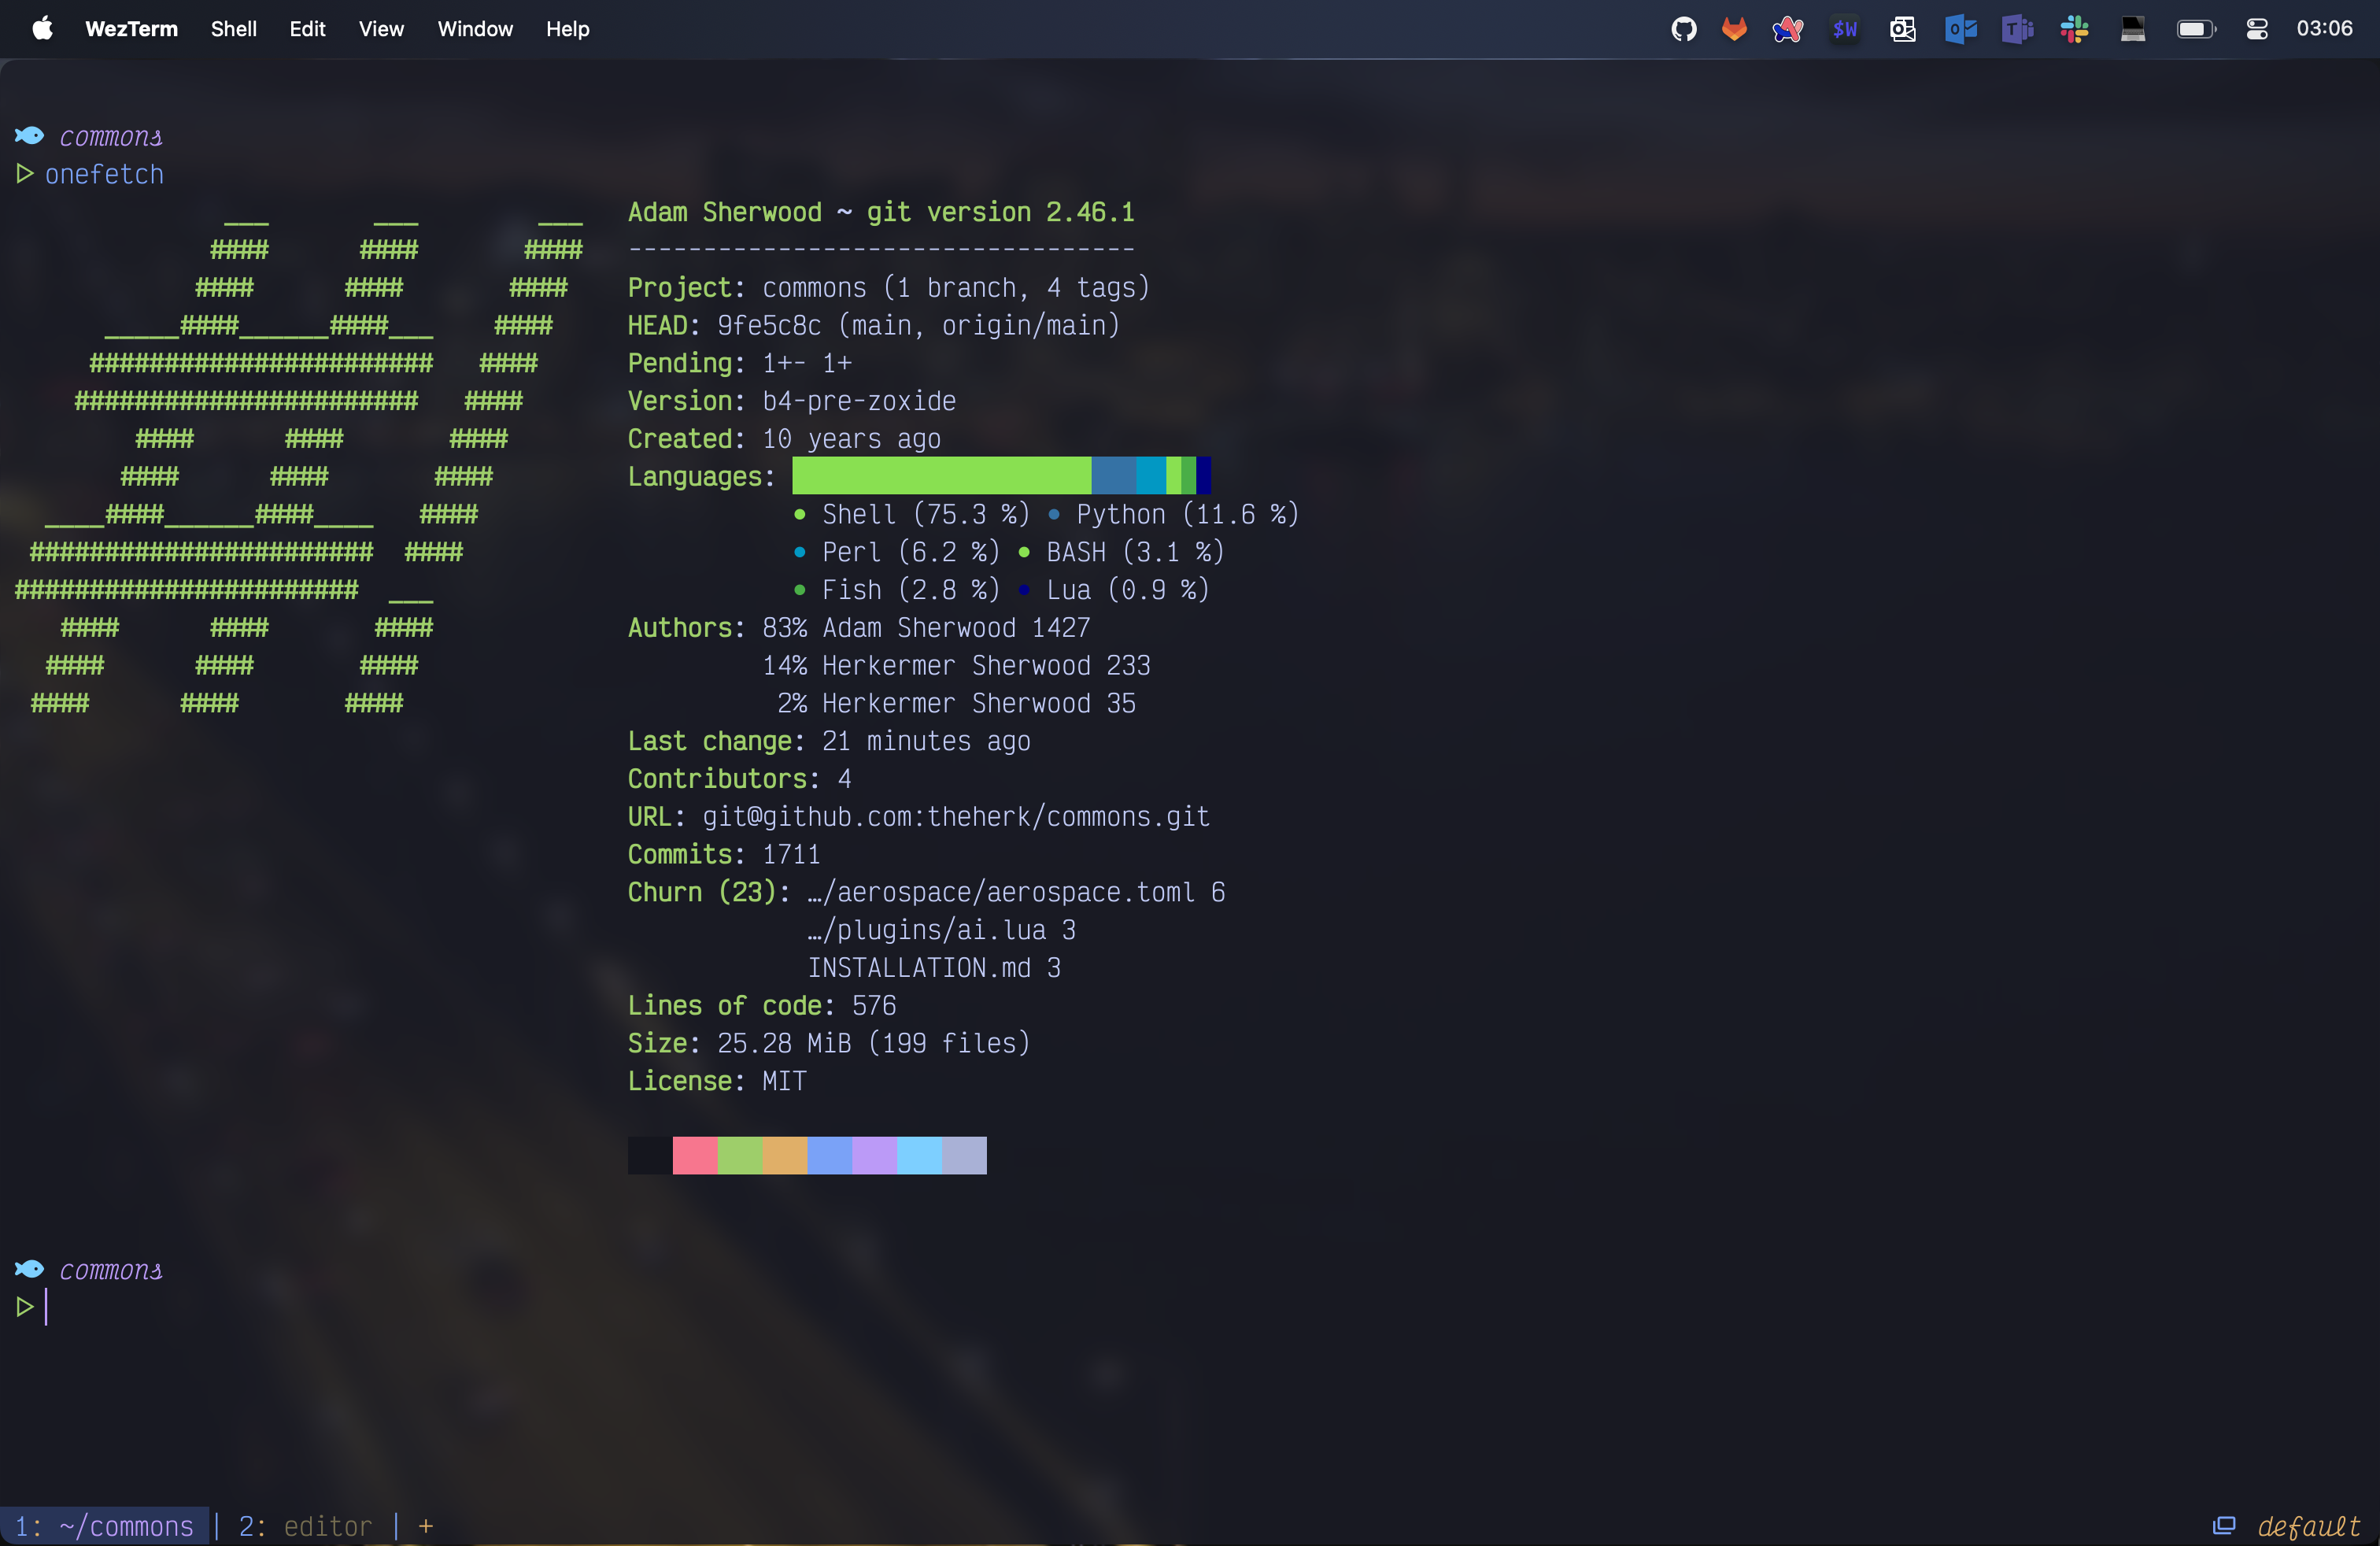Open the View menu
The width and height of the screenshot is (2380, 1546).
[381, 29]
